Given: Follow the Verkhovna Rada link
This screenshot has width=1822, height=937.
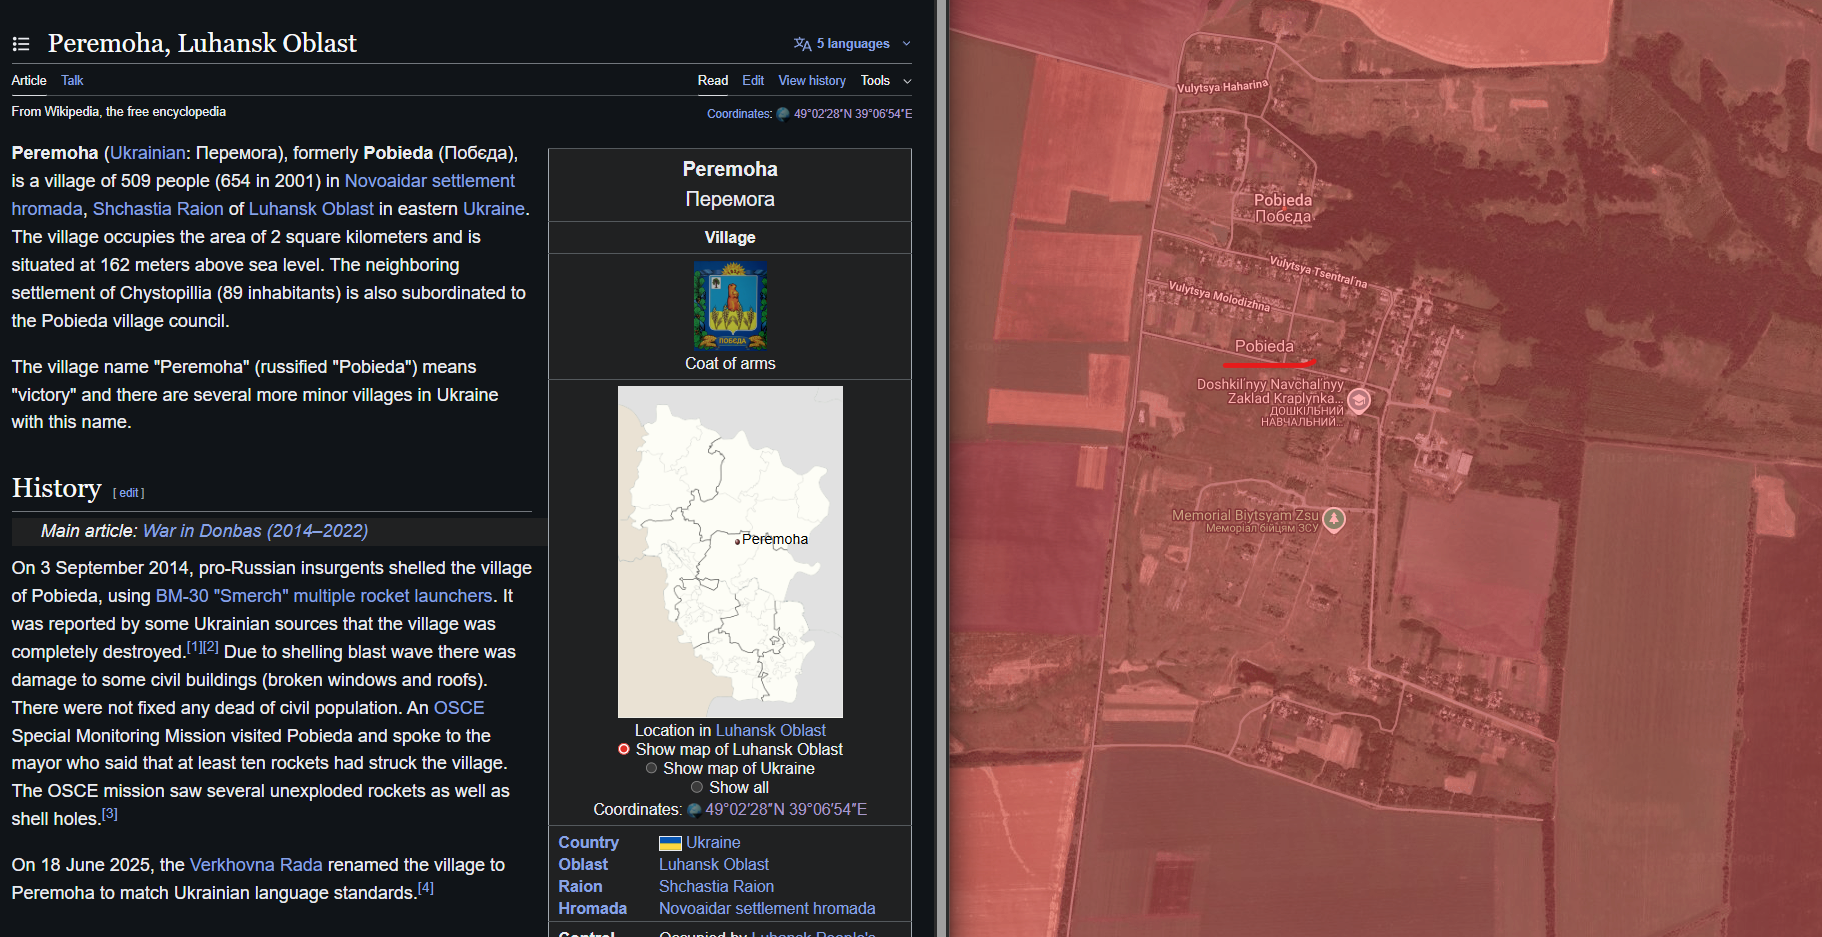Looking at the screenshot, I should point(256,865).
